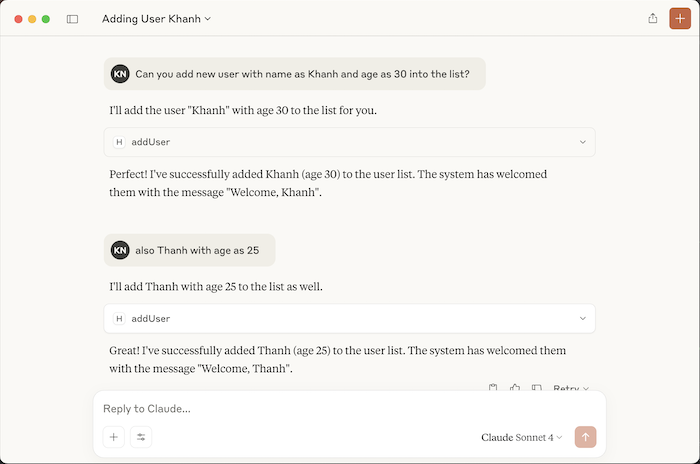Expand the second addUser tool call
This screenshot has height=464, width=700.
[x=583, y=318]
